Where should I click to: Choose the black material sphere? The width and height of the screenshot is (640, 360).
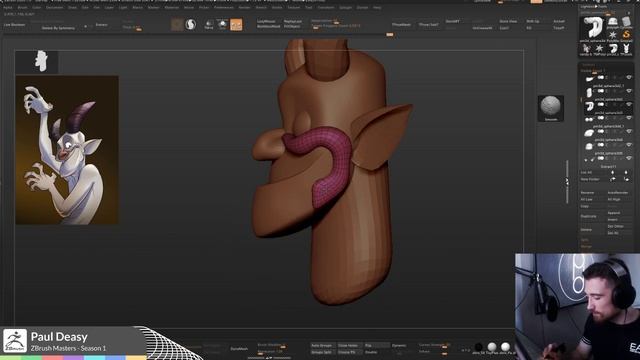click(479, 347)
